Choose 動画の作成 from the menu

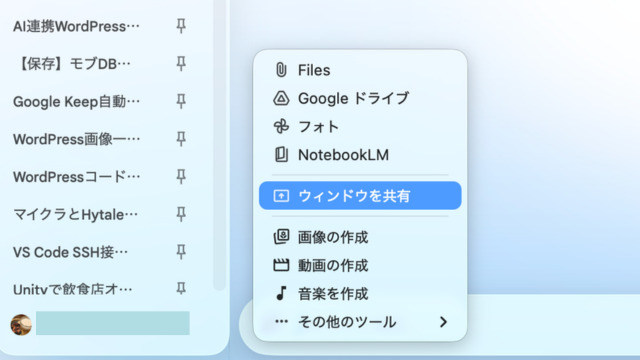click(360, 265)
